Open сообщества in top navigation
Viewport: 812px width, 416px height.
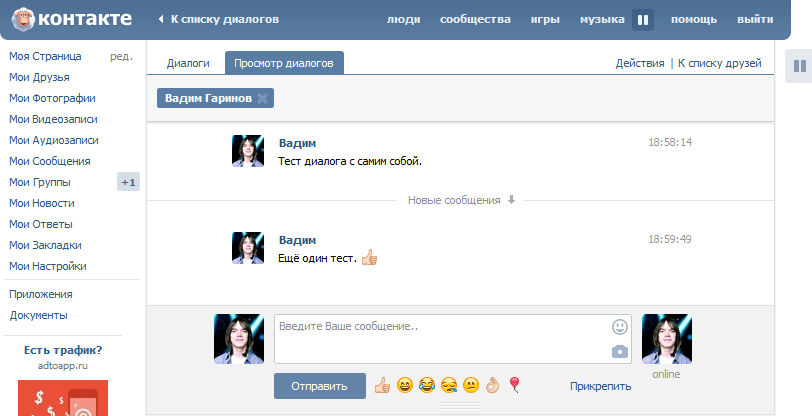point(475,20)
